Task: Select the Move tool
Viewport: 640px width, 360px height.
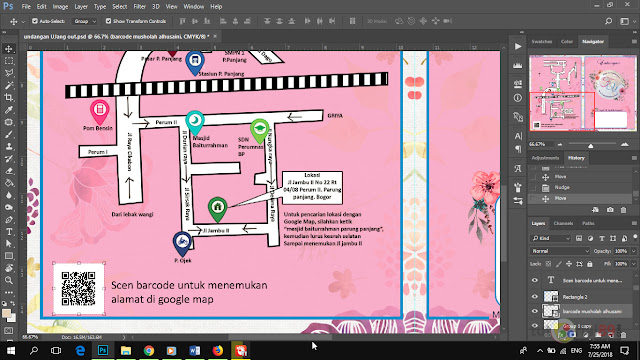Action: click(x=9, y=49)
